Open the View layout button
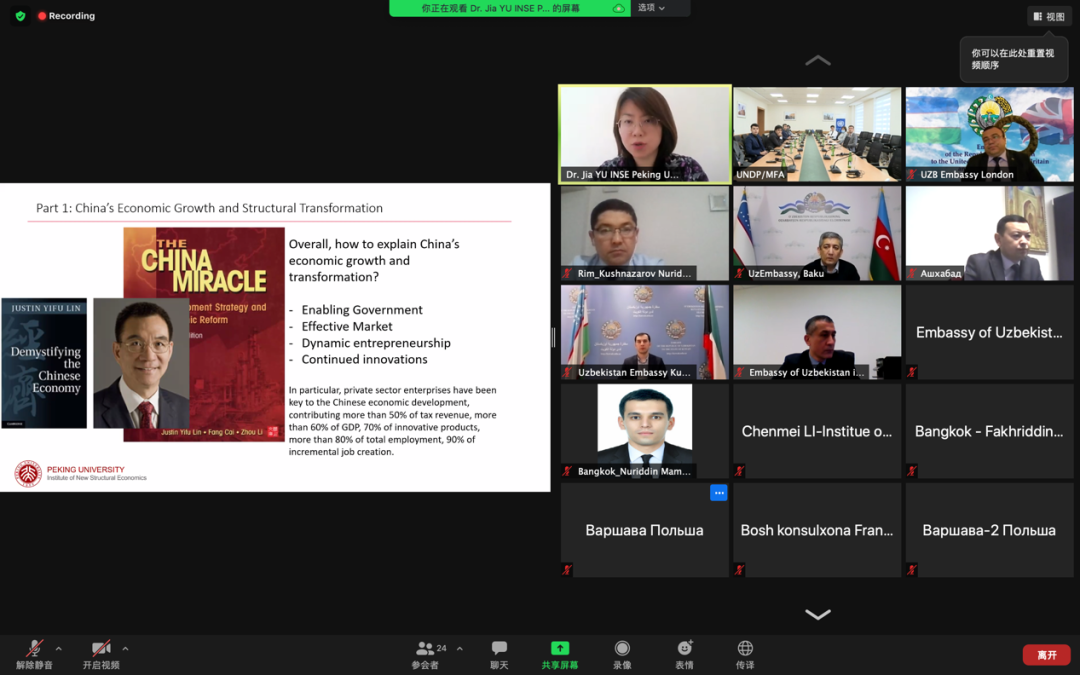Viewport: 1080px width, 675px height. click(x=1049, y=16)
